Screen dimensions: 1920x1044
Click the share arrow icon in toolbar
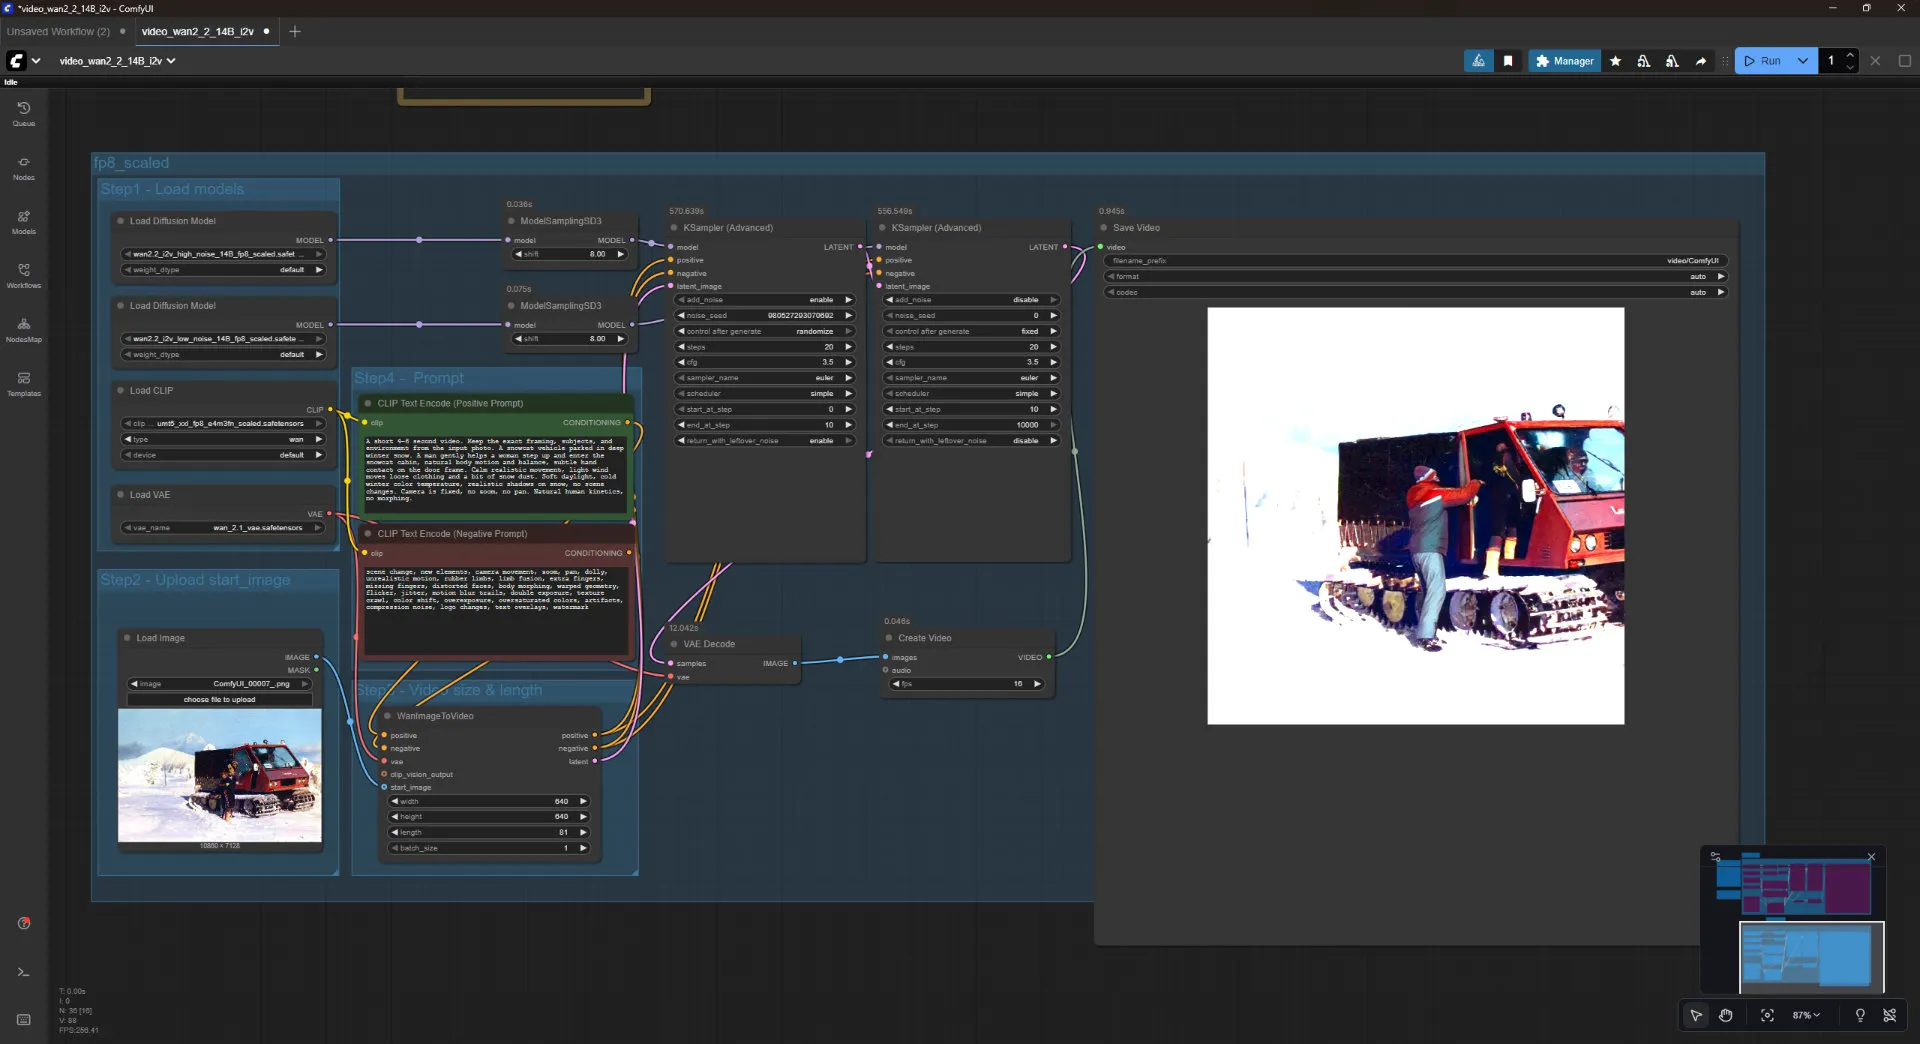[1700, 61]
